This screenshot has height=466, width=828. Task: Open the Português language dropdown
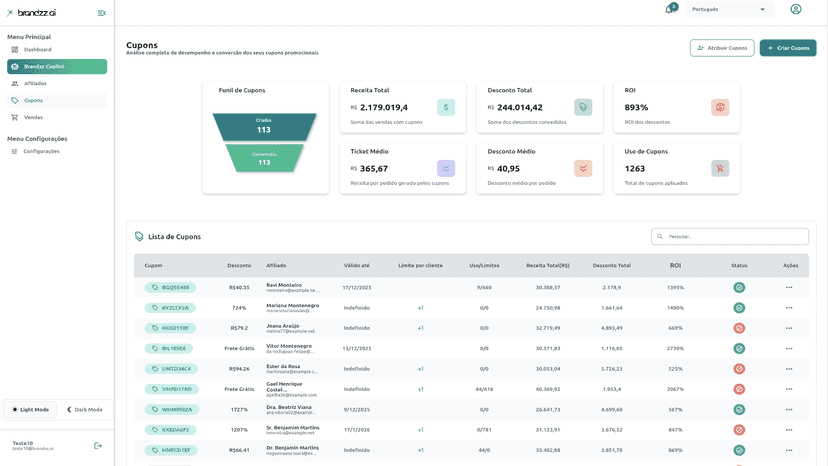pyautogui.click(x=729, y=10)
